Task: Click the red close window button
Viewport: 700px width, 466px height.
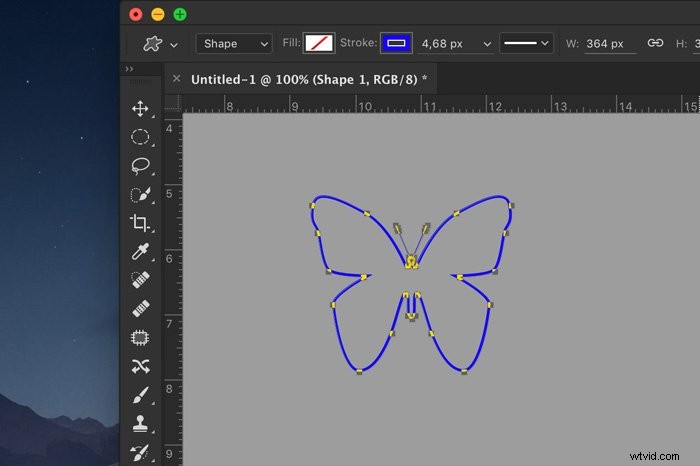Action: pyautogui.click(x=136, y=14)
